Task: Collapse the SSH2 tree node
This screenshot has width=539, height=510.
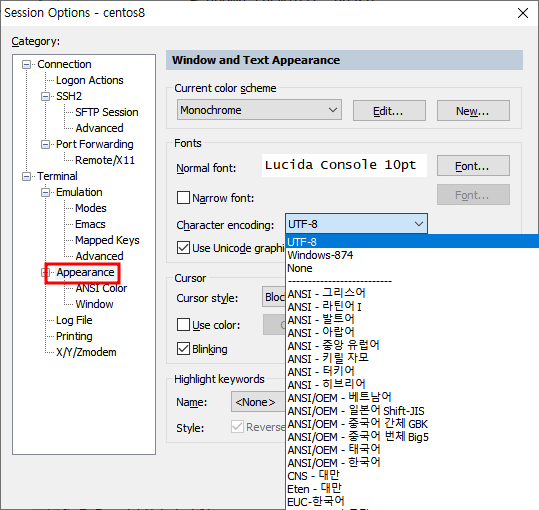Action: point(45,97)
